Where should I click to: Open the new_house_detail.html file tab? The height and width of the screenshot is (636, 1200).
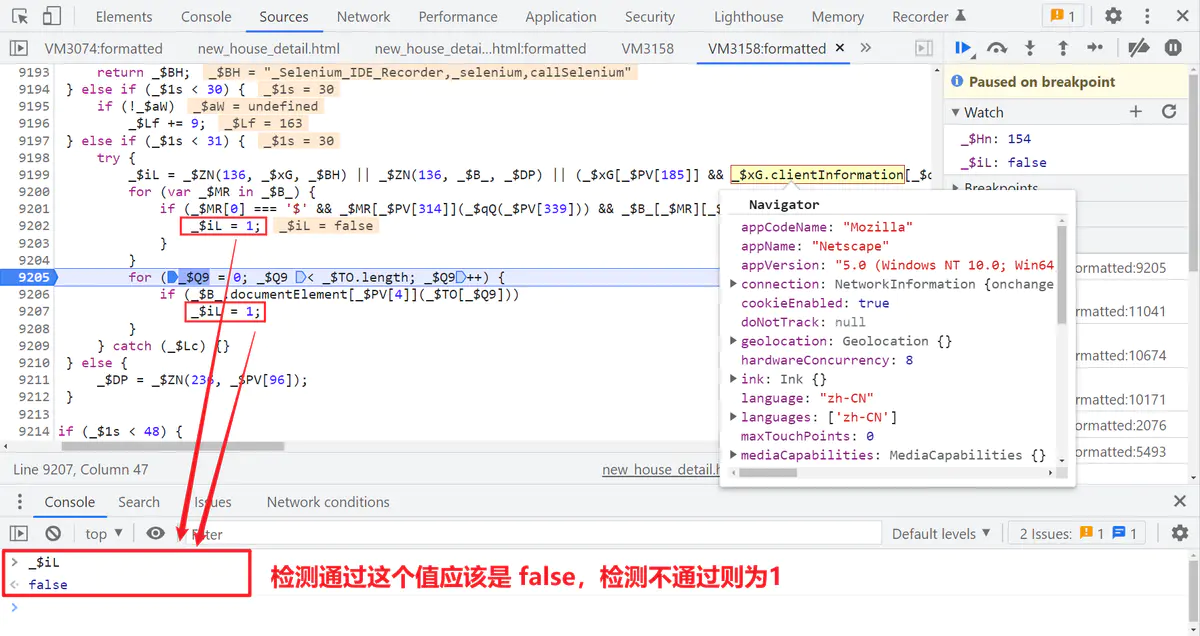pos(269,48)
